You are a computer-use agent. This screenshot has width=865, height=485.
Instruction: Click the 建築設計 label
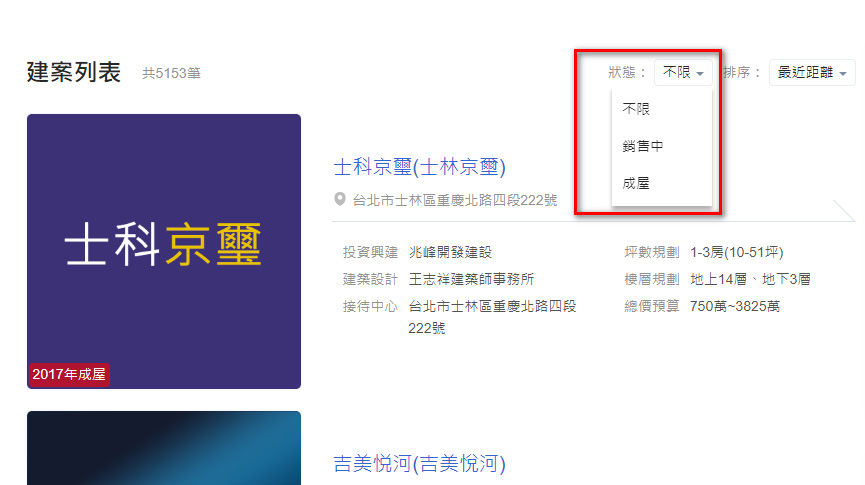(370, 279)
